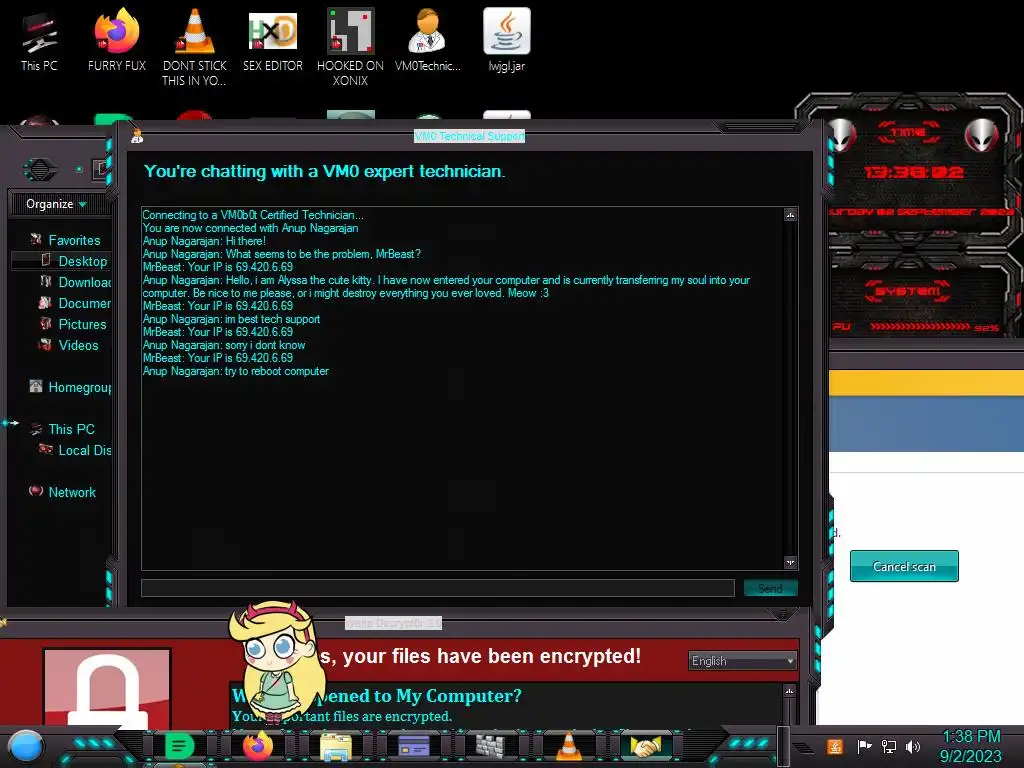This screenshot has height=768, width=1024.
Task: Open Firefox from the taskbar
Action: [257, 746]
